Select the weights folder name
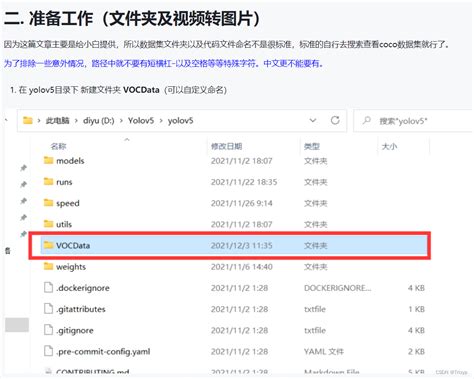Viewport: 474px width, 379px height. 71,267
